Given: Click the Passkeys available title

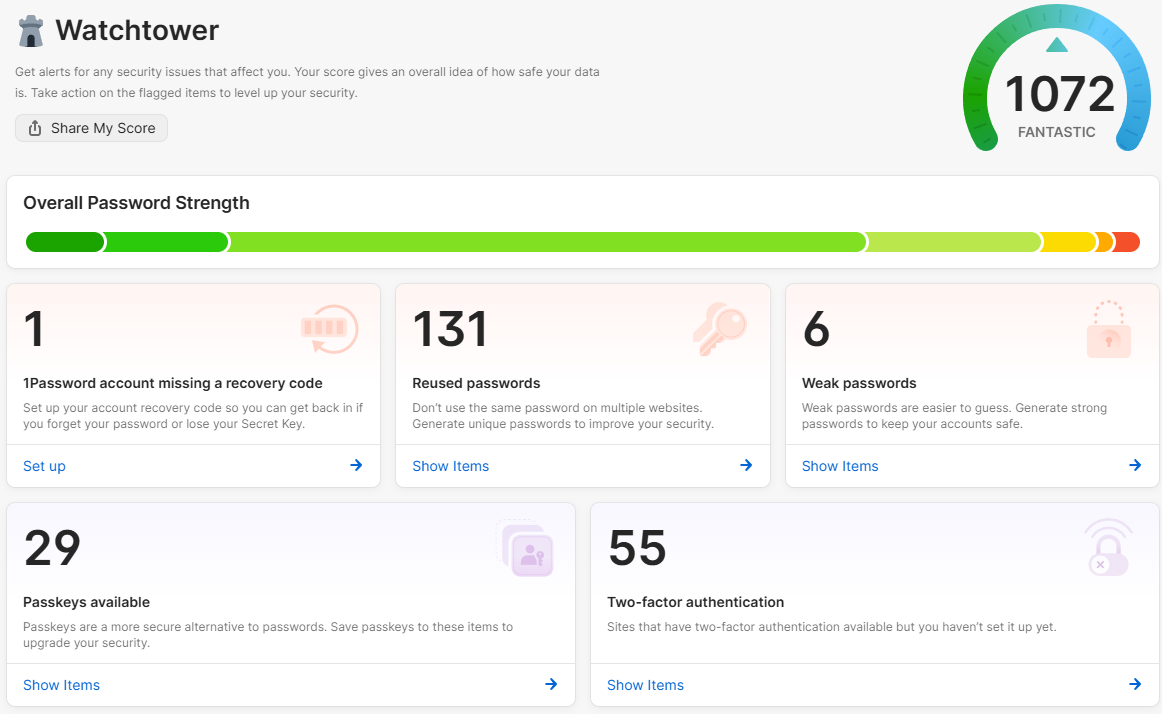Looking at the screenshot, I should tap(87, 602).
